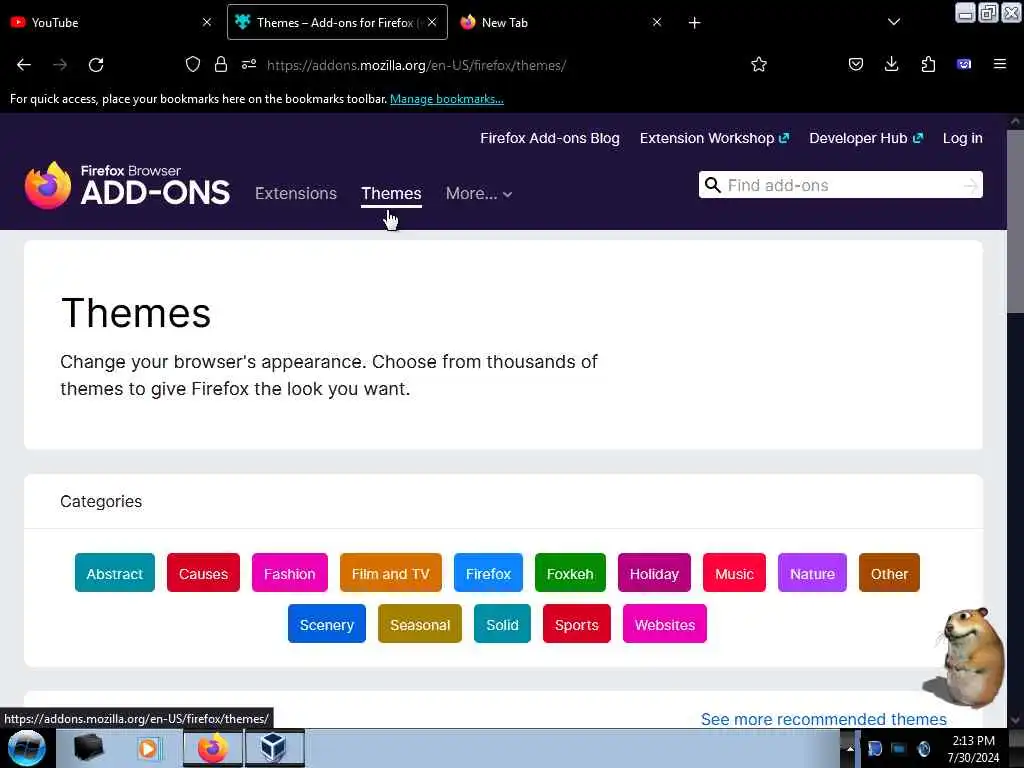
Task: Select the Holiday category
Action: 654,573
